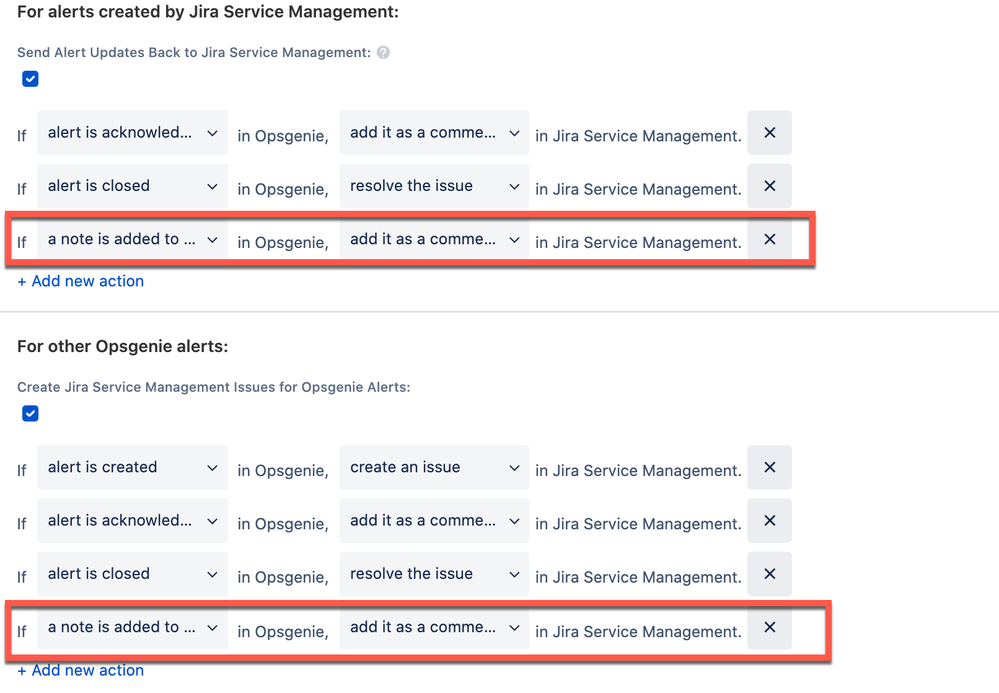
Task: Delete the 'alert is created' rule row
Action: coord(769,468)
